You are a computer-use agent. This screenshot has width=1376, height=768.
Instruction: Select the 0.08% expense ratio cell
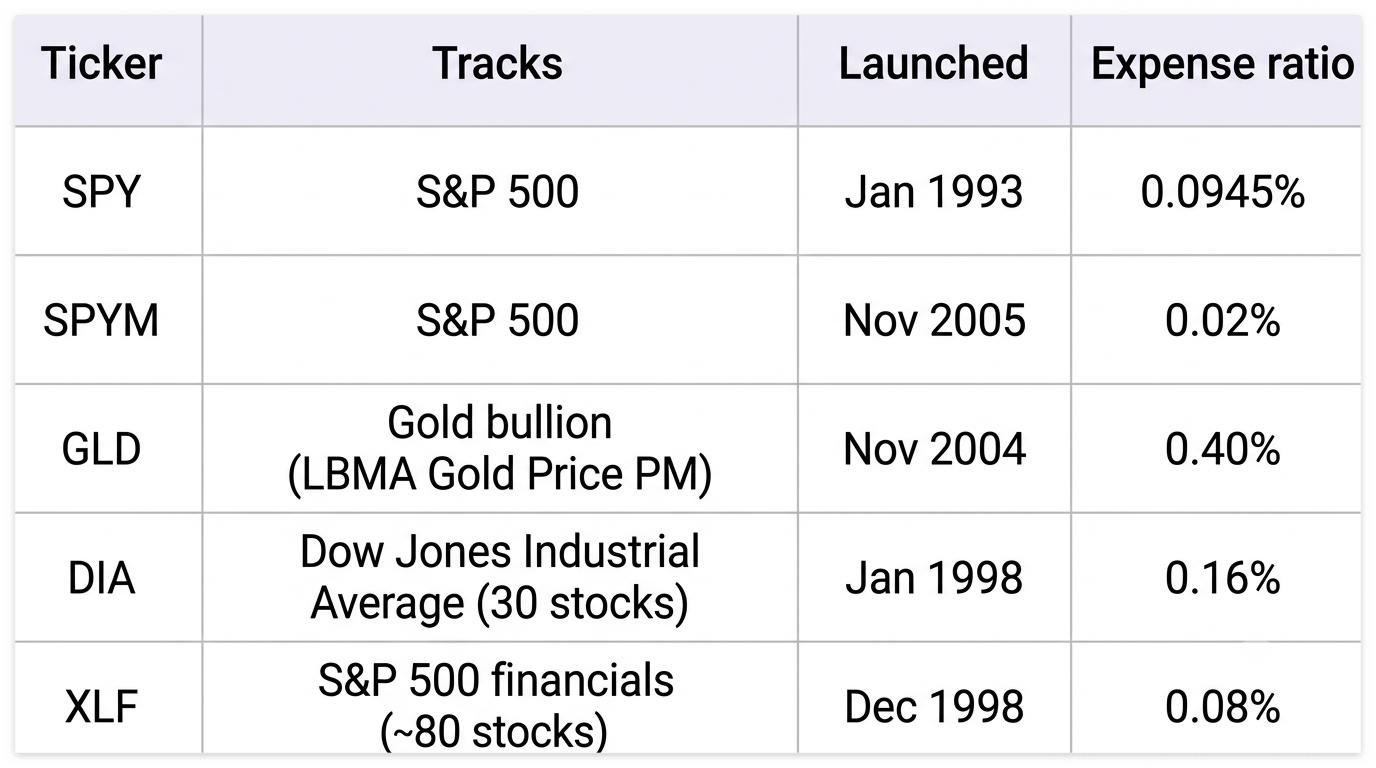(x=1222, y=707)
